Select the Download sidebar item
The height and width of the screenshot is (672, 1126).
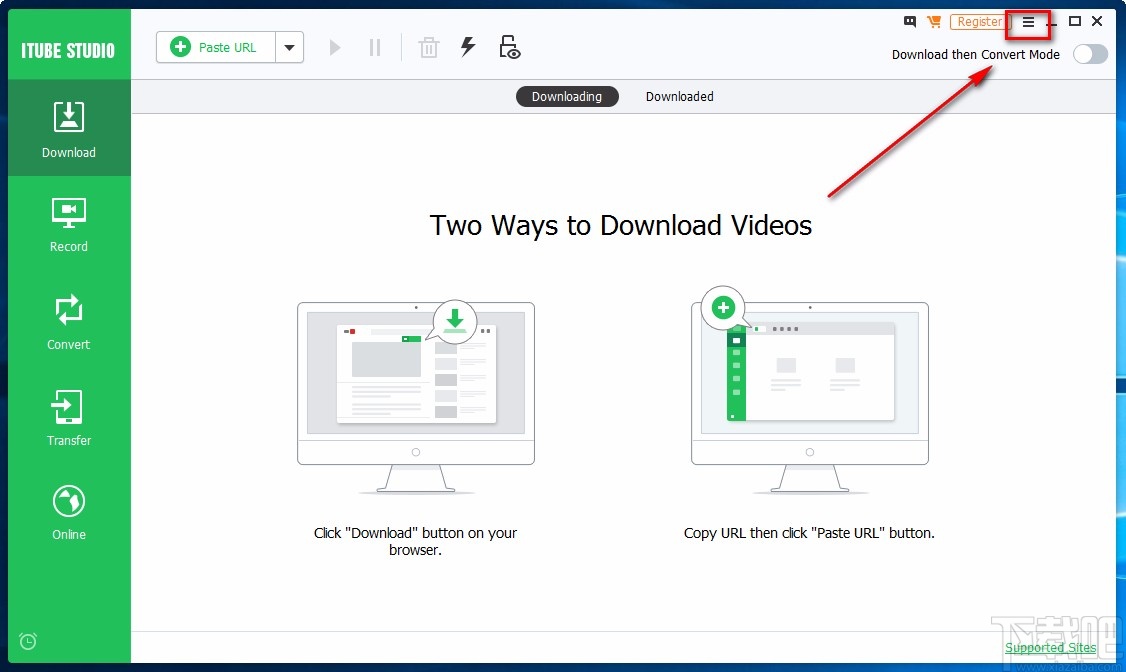point(68,128)
